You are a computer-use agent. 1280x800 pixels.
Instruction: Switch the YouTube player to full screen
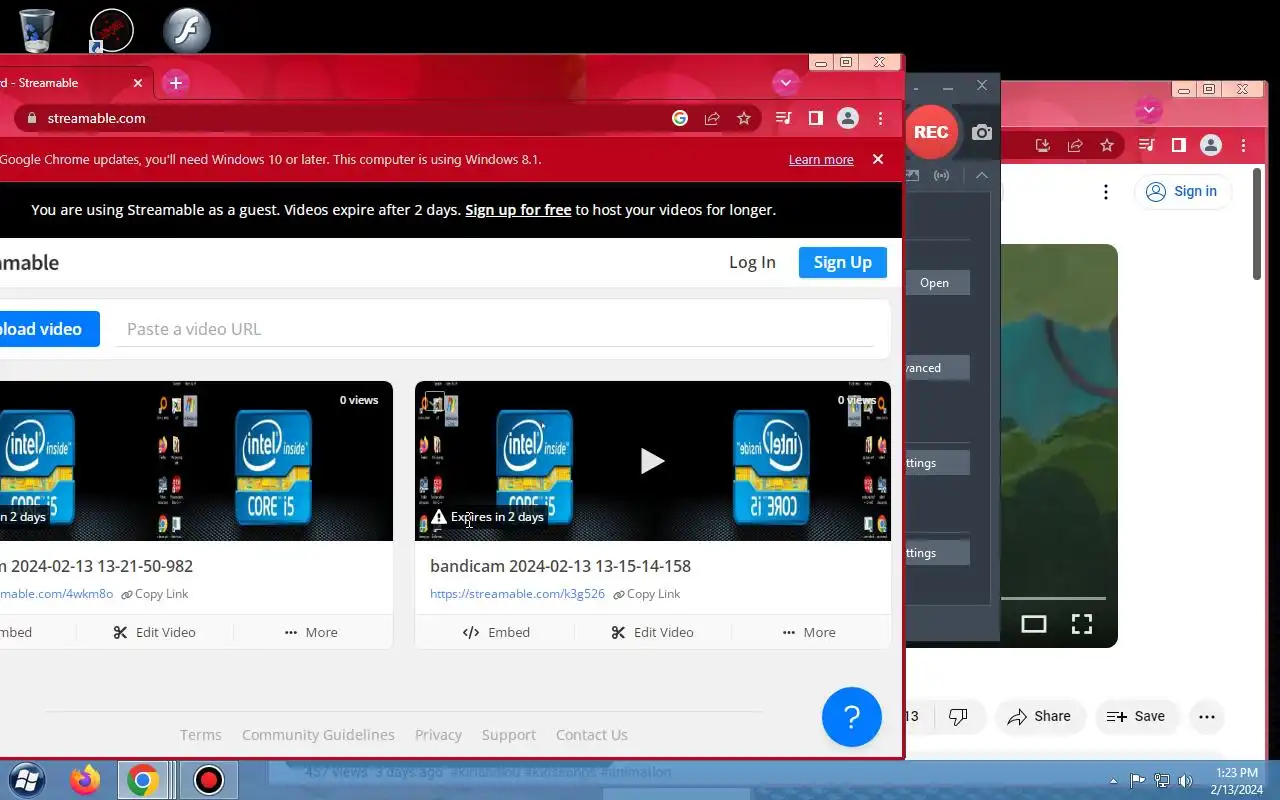[1082, 624]
